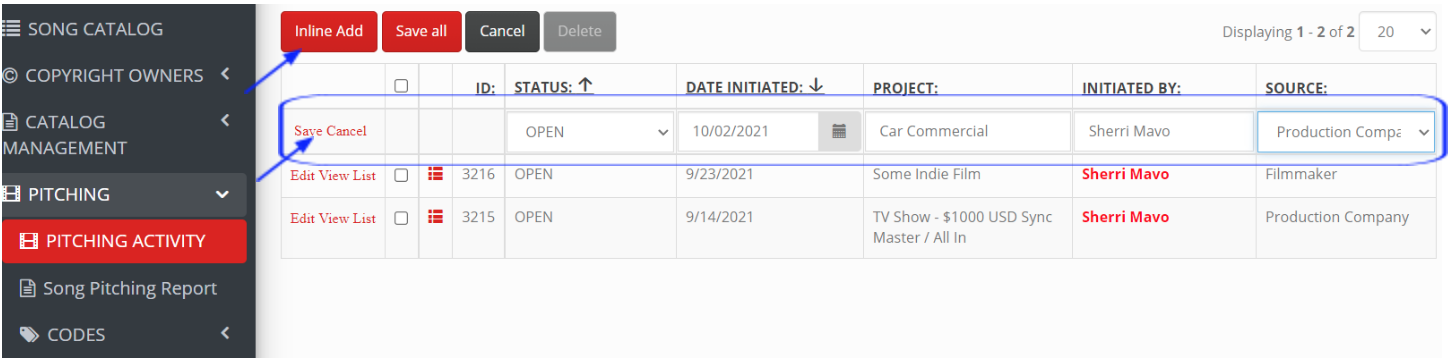
Task: Check the box for record 3216
Action: pyautogui.click(x=401, y=175)
